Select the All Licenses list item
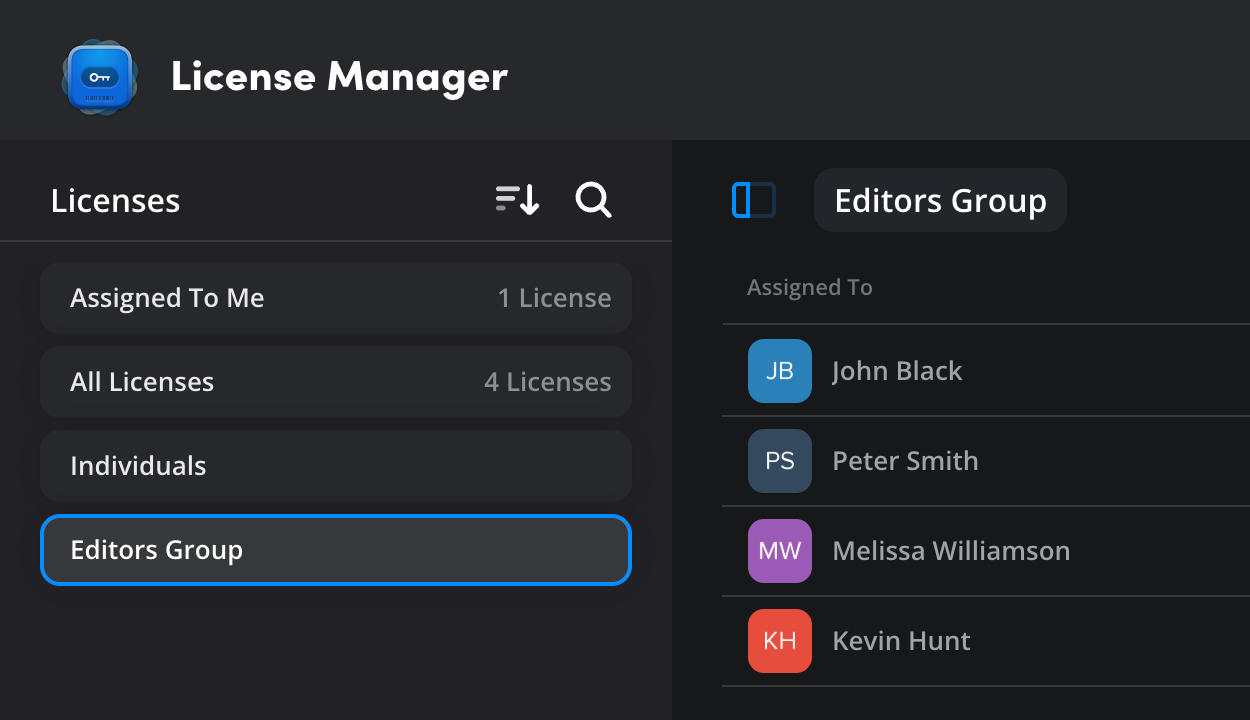 tap(336, 382)
